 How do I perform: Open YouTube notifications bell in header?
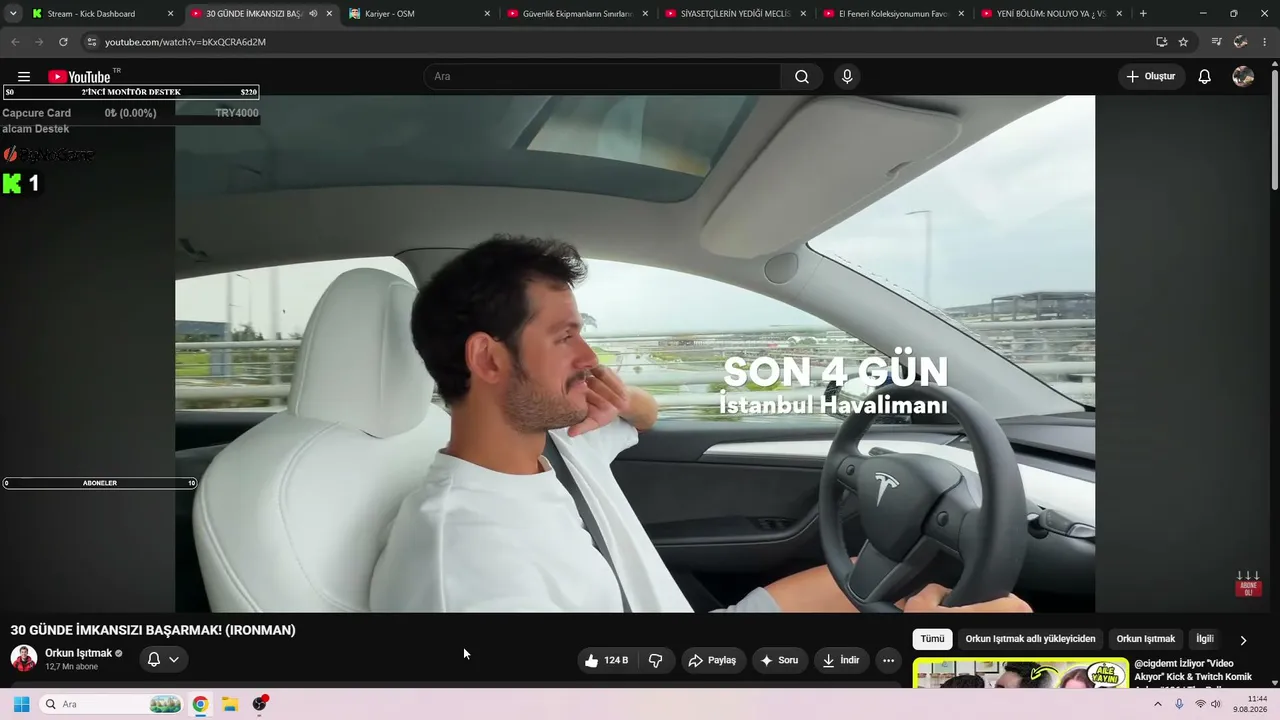point(1205,77)
